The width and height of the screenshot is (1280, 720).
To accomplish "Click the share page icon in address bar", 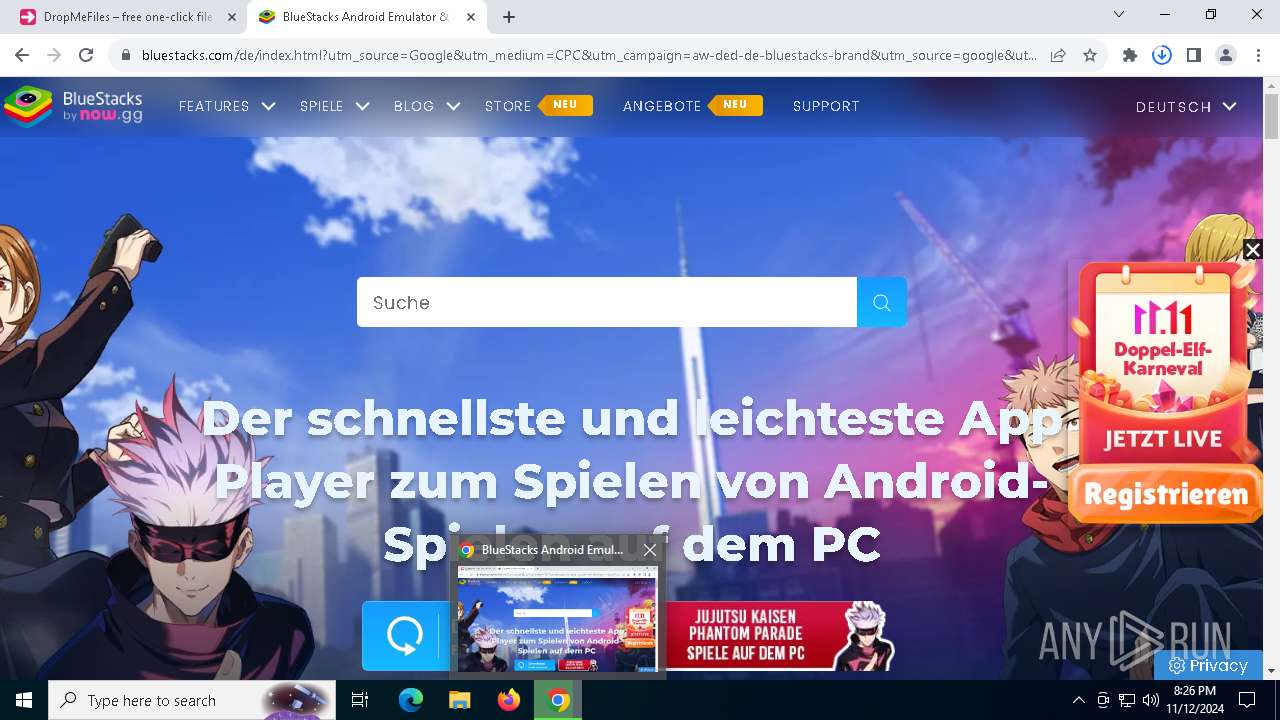I will [1058, 55].
